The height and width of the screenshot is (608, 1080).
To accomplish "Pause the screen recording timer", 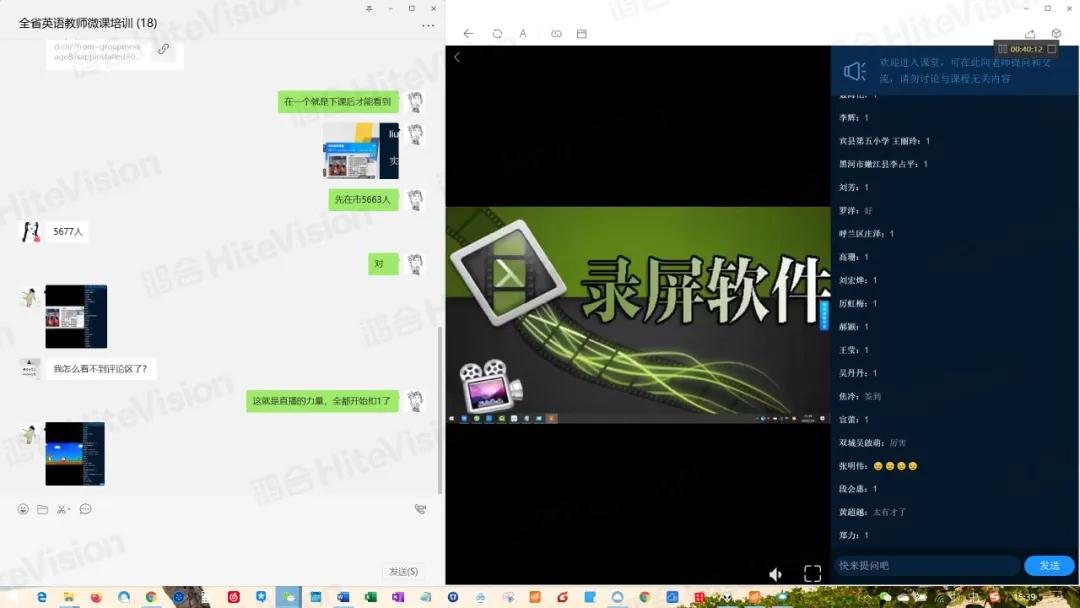I will point(1001,48).
